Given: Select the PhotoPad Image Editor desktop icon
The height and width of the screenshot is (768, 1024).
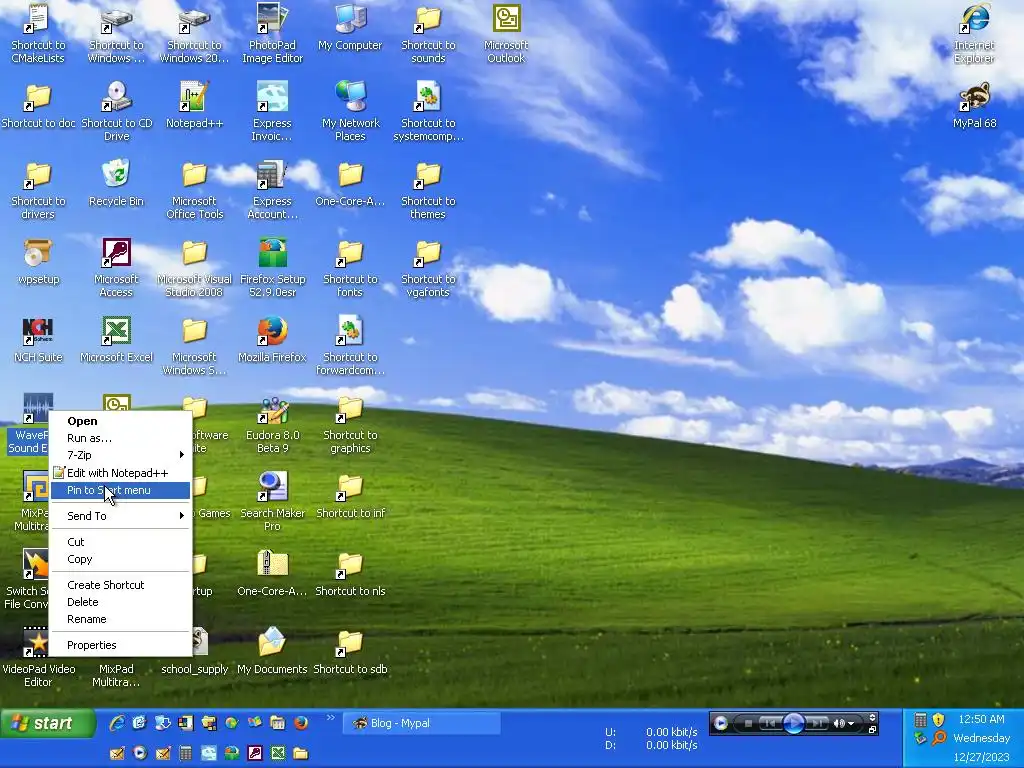Looking at the screenshot, I should point(272,33).
